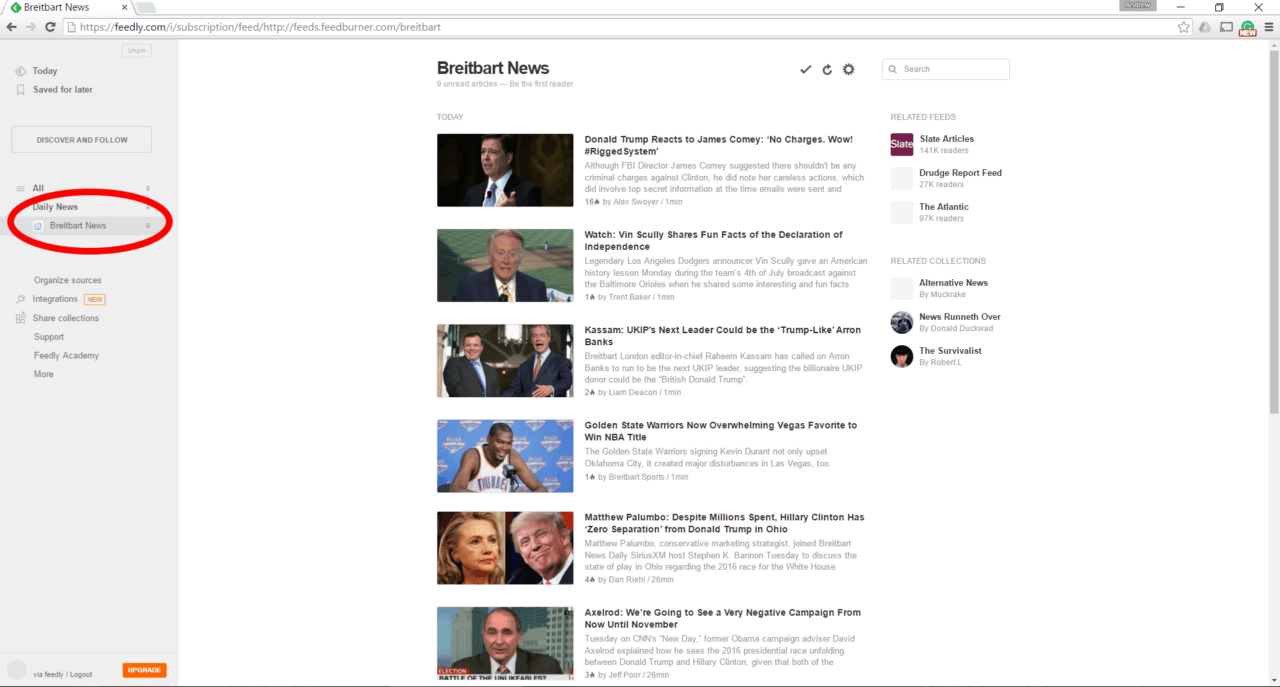This screenshot has width=1280, height=687.
Task: Mark all articles as read checkmark
Action: click(x=805, y=69)
